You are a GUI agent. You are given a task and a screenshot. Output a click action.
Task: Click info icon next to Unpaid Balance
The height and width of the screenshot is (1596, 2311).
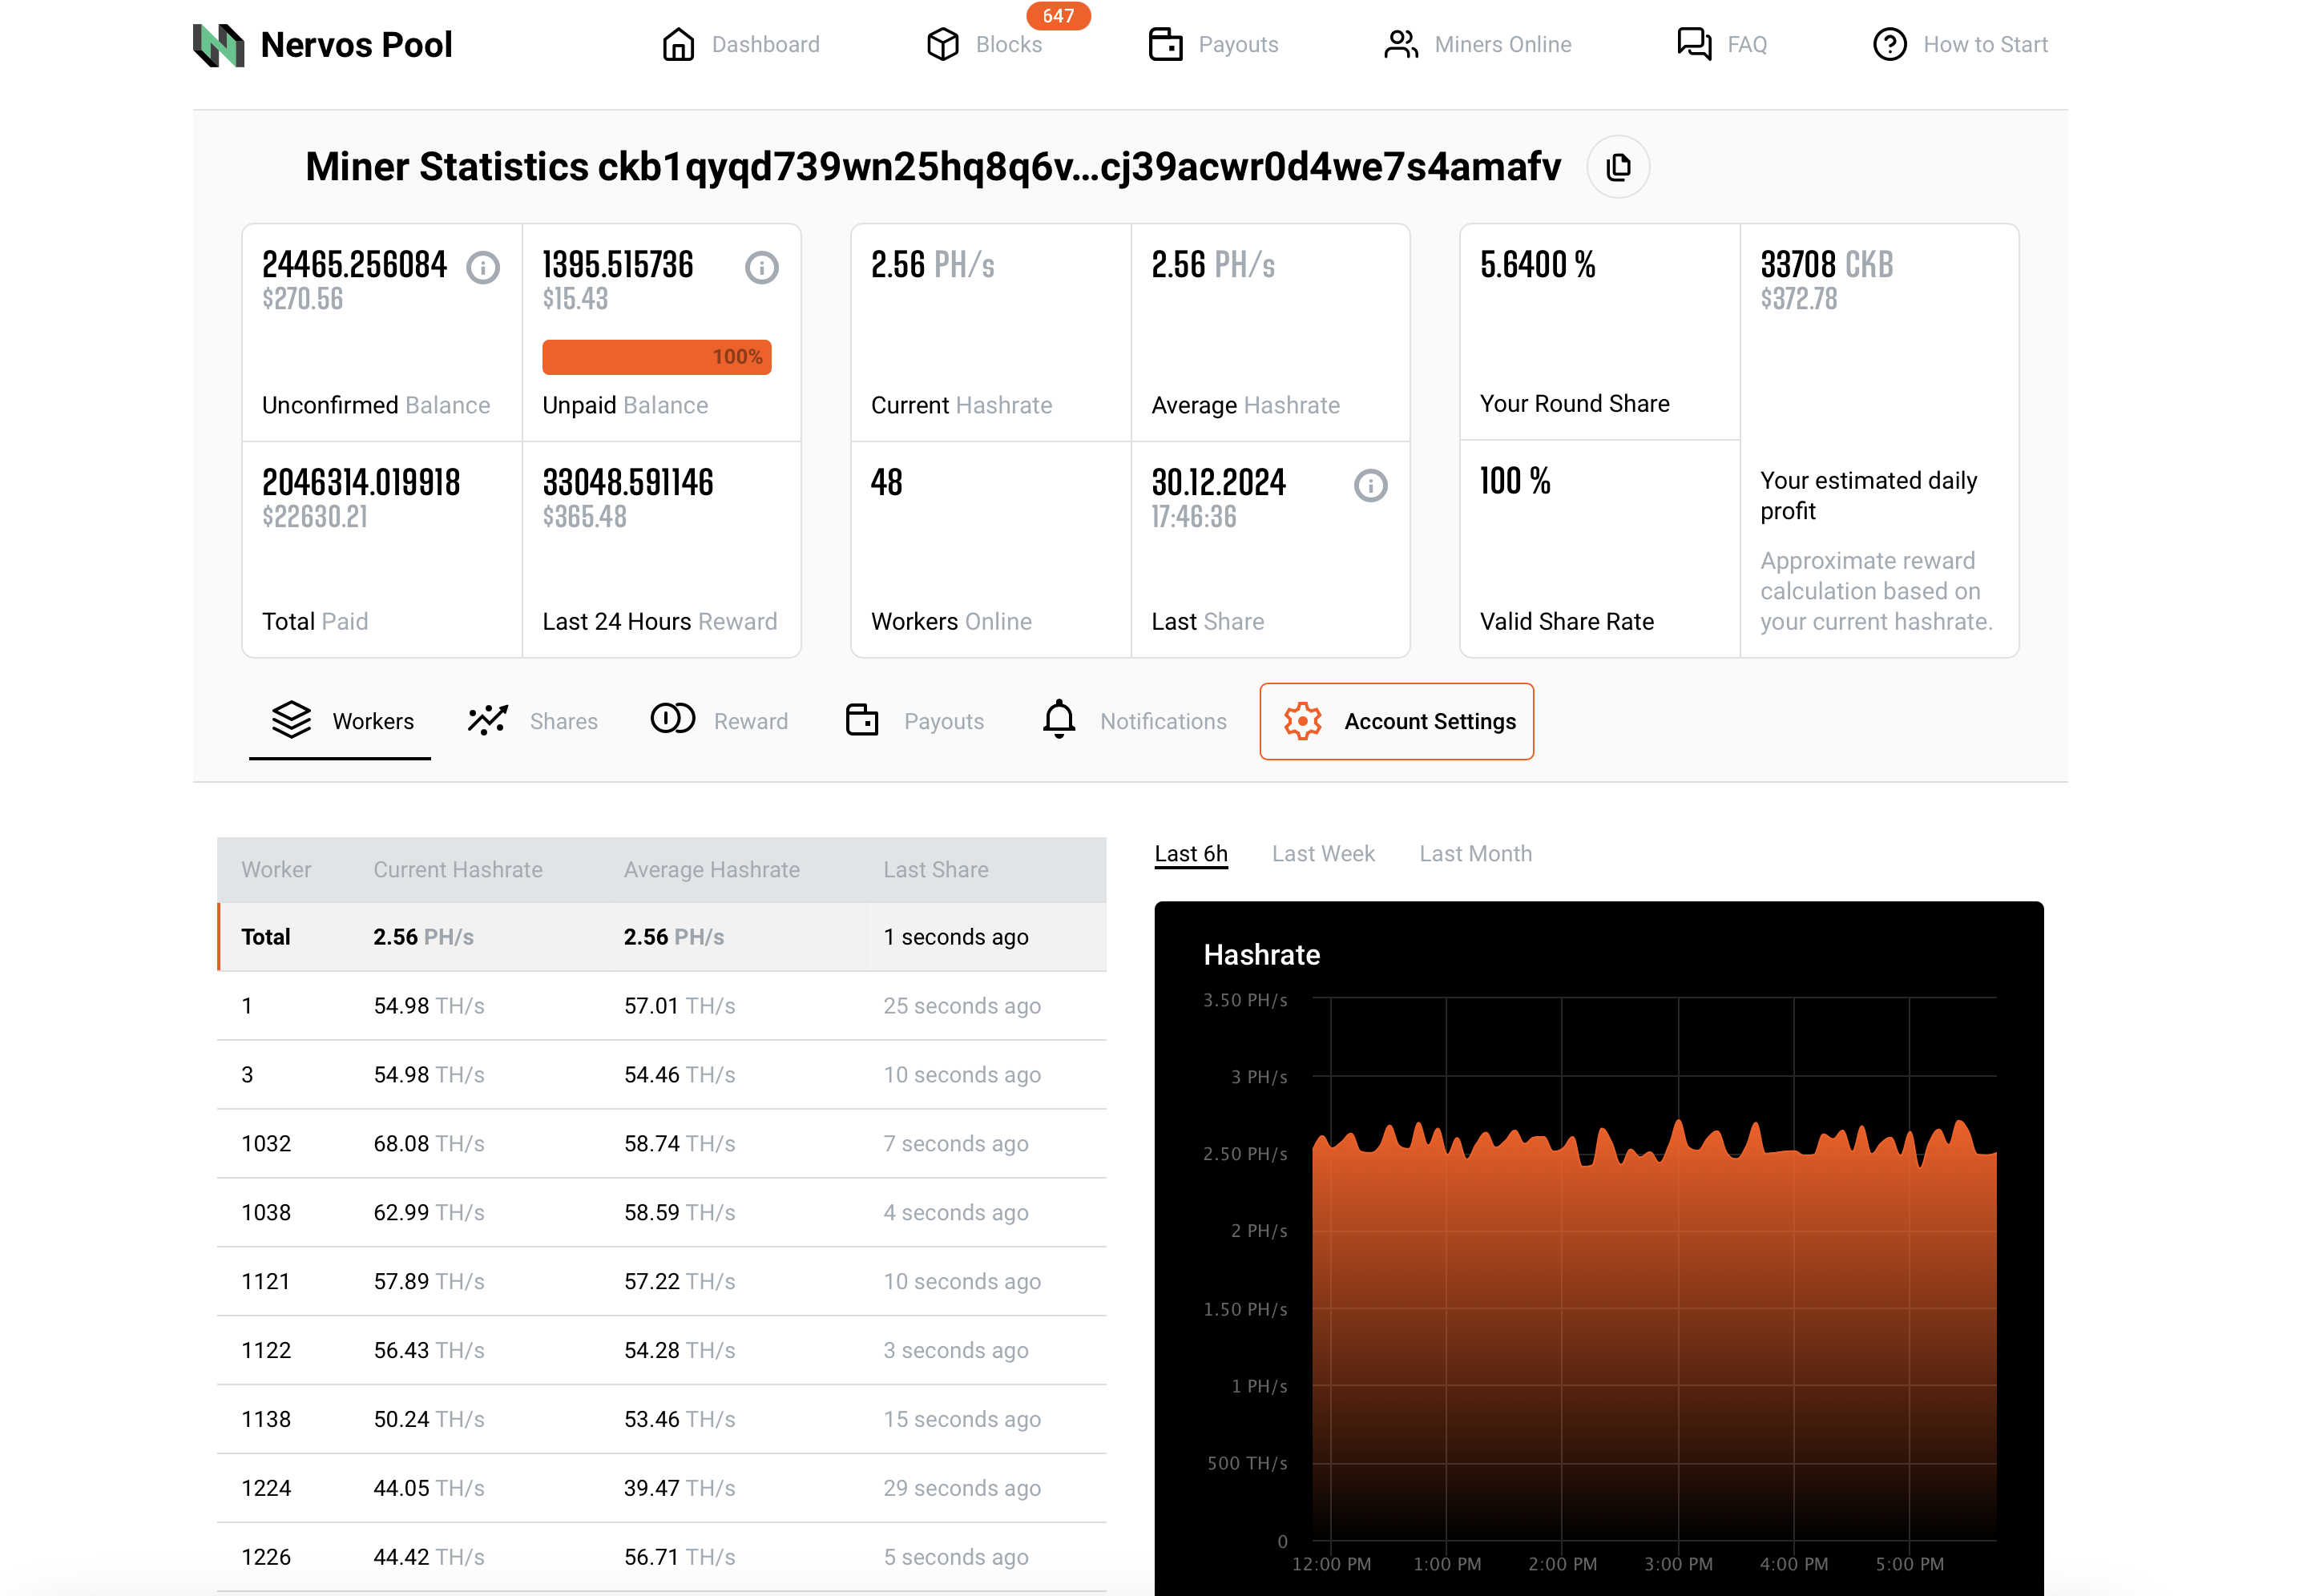coord(761,268)
